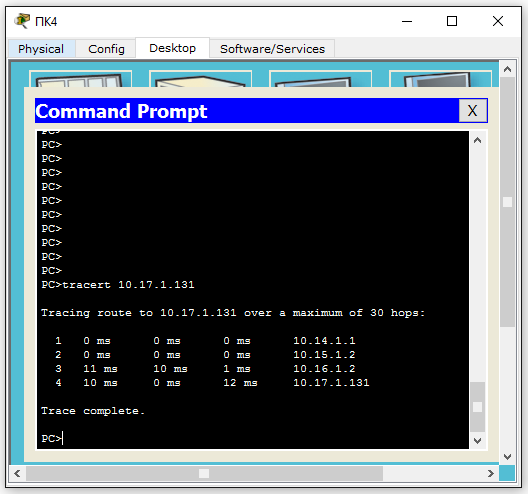Click fourth desktop app thumbnail behind prompt
Screen dimensions: 528x494
pyautogui.click(x=440, y=79)
